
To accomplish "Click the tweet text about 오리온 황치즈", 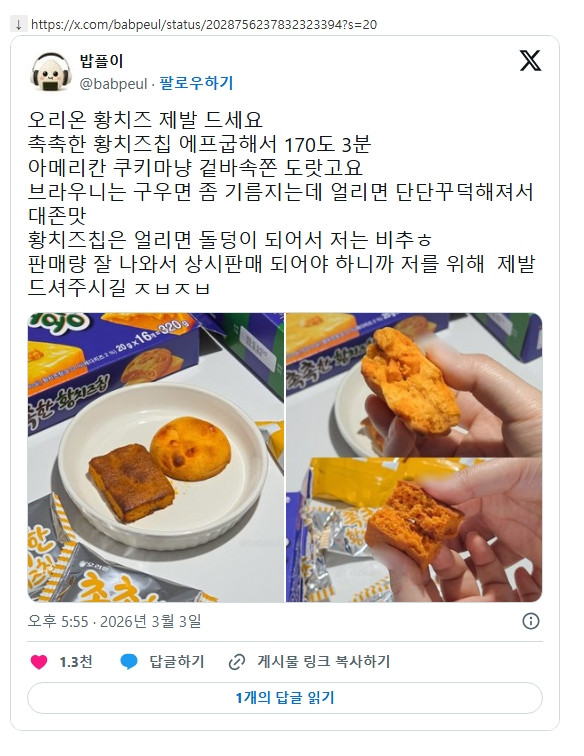I will (282, 203).
